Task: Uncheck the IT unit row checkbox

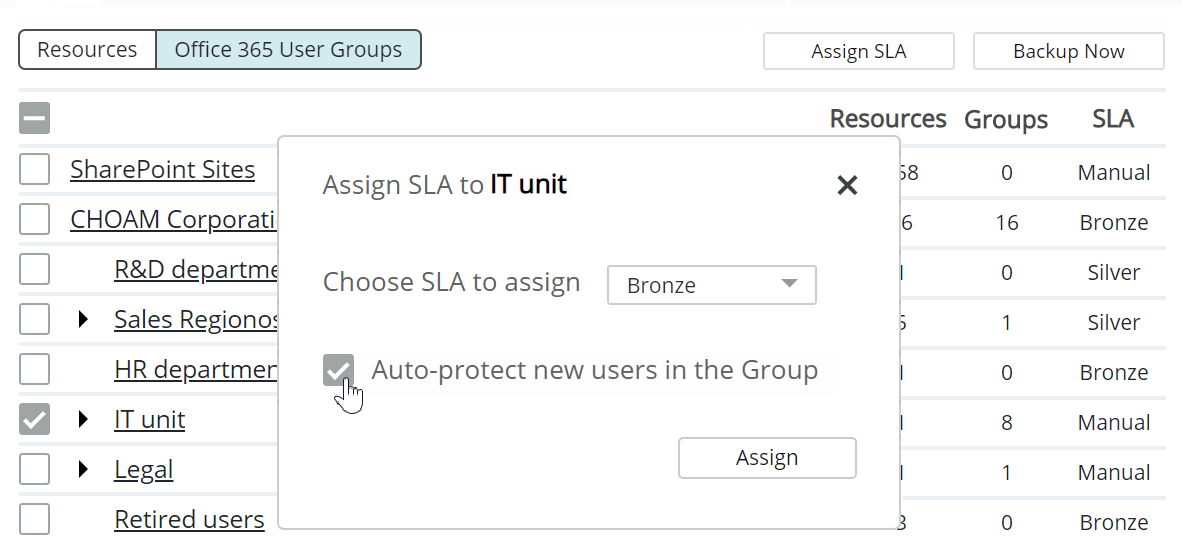Action: pos(34,420)
